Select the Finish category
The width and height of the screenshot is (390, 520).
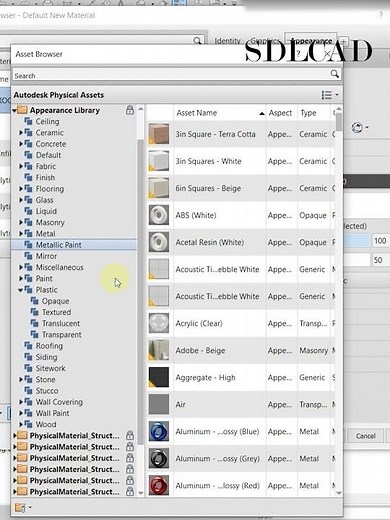pyautogui.click(x=45, y=177)
